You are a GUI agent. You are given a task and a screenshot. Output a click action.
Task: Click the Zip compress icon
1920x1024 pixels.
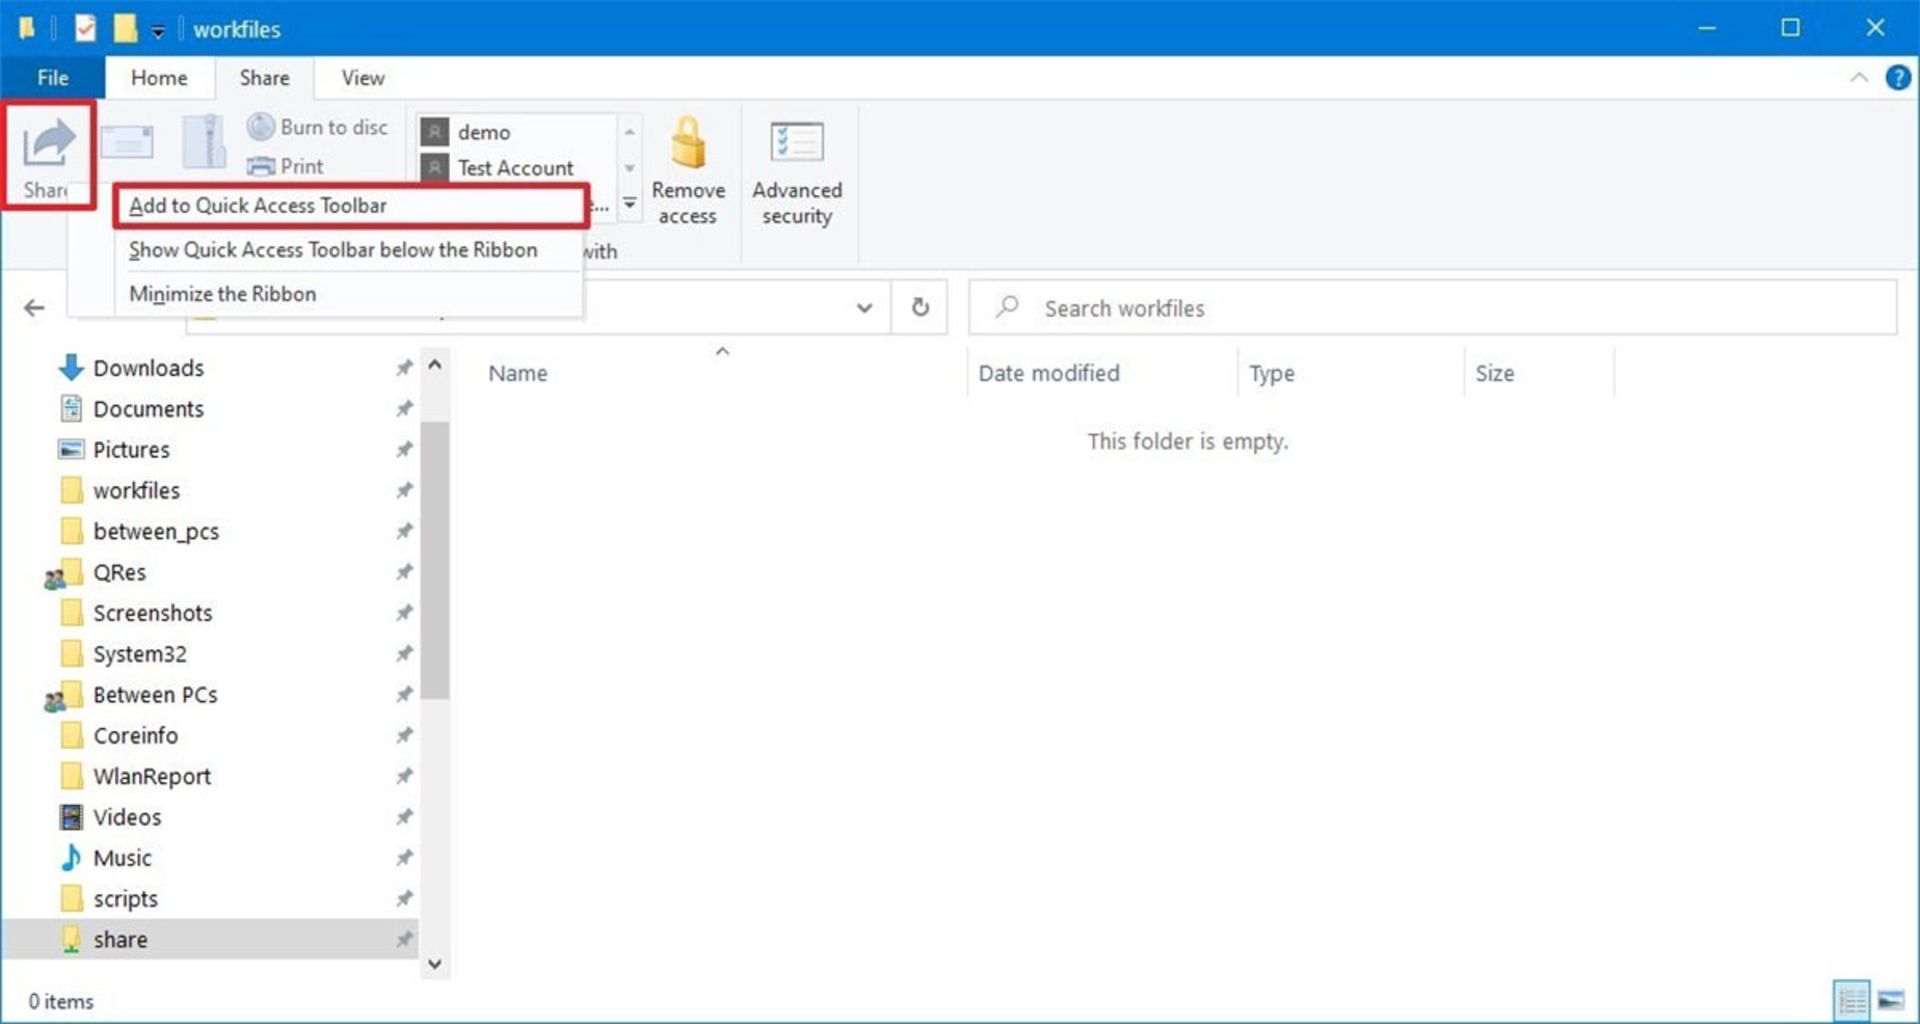[x=204, y=143]
